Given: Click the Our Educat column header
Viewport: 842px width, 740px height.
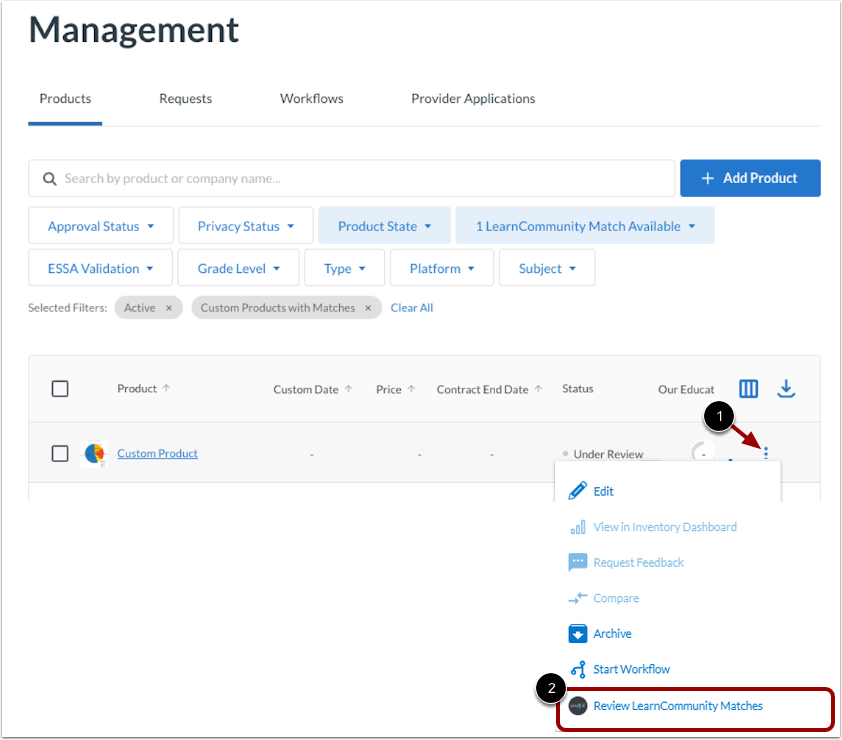Looking at the screenshot, I should [x=686, y=389].
